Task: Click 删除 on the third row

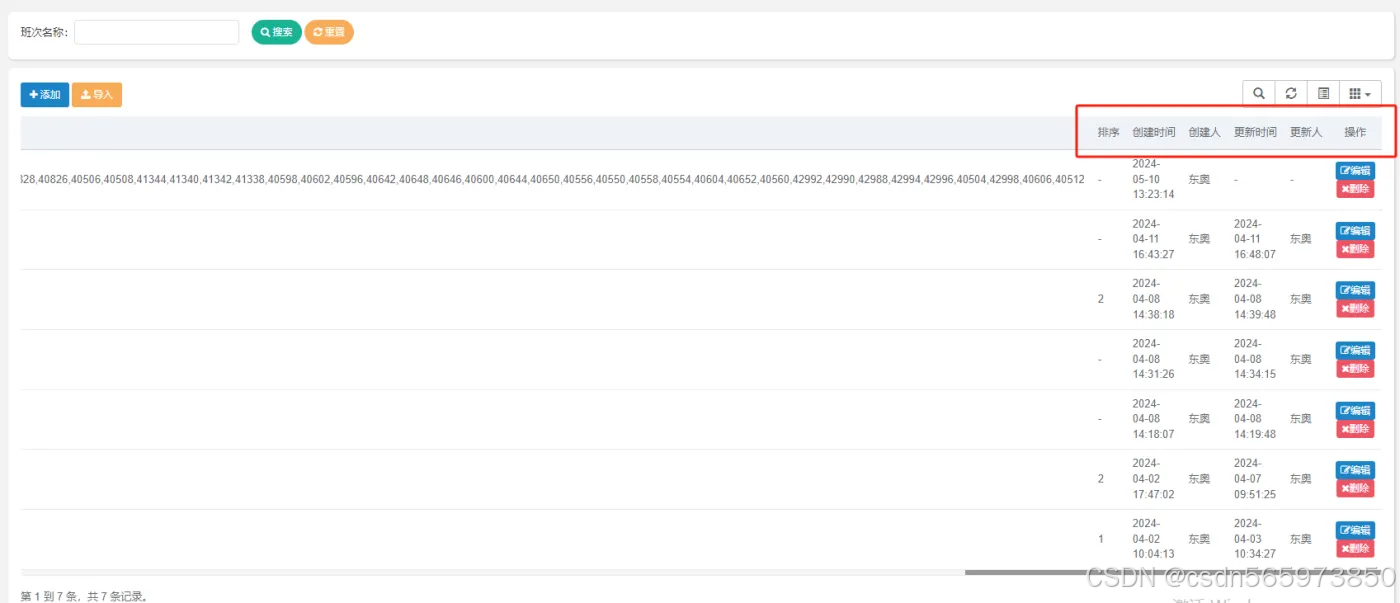Action: point(1355,308)
